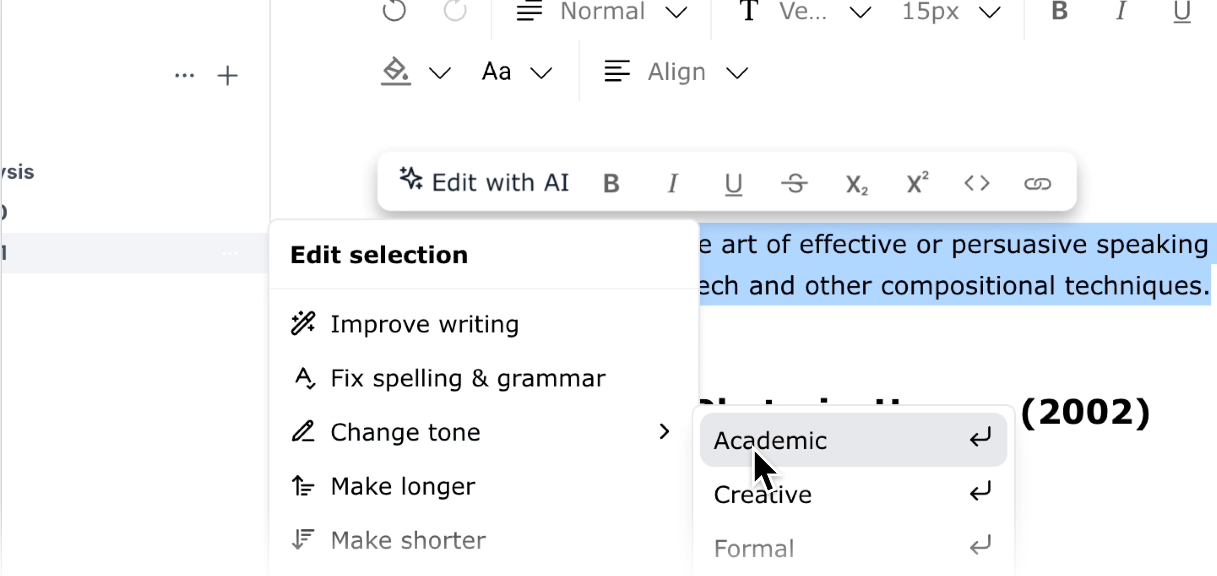
Task: Toggle underline in floating toolbar
Action: click(x=734, y=183)
